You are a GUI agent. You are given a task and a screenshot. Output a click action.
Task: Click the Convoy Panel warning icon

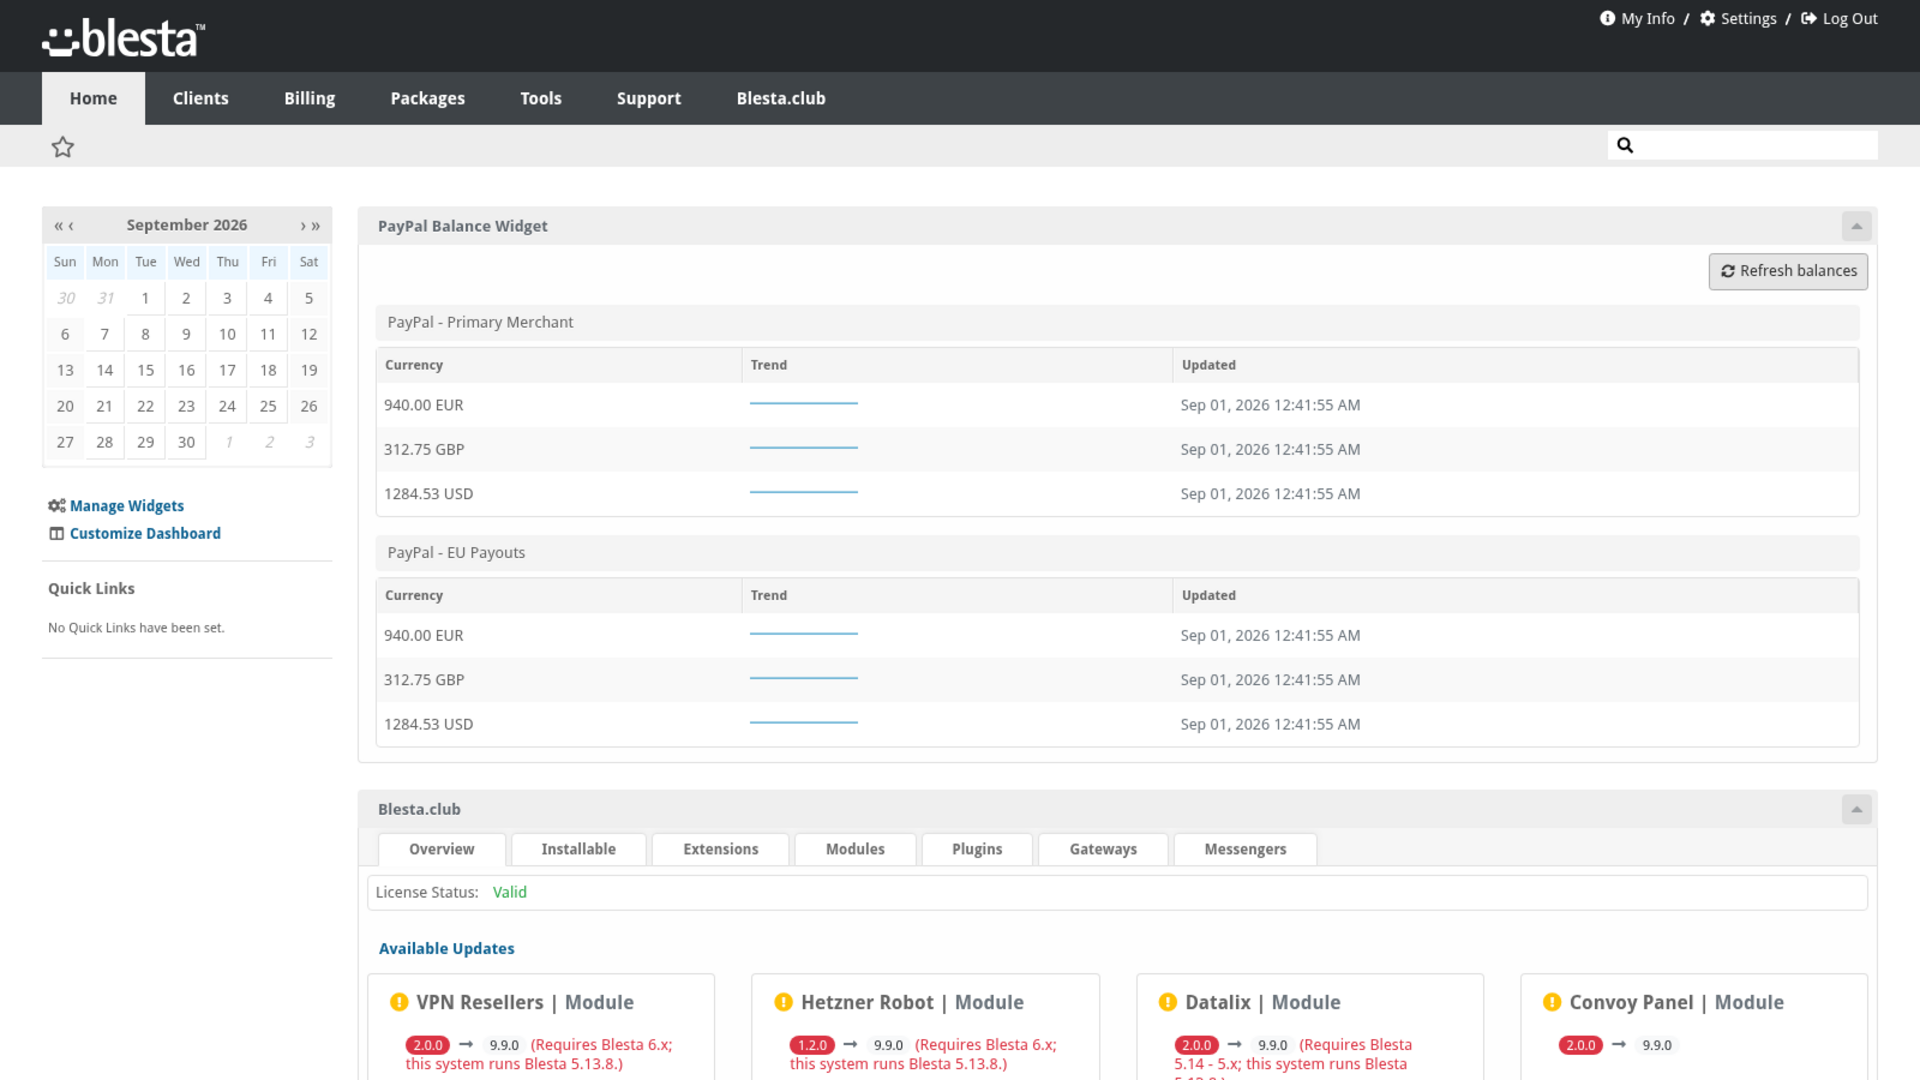point(1552,1002)
